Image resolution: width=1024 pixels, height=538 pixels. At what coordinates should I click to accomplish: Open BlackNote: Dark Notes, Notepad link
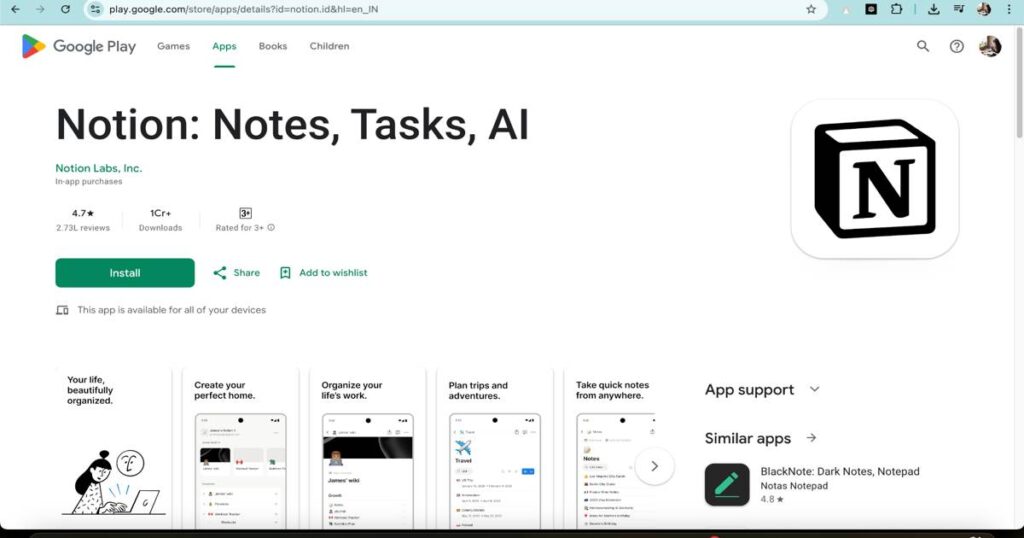(840, 471)
